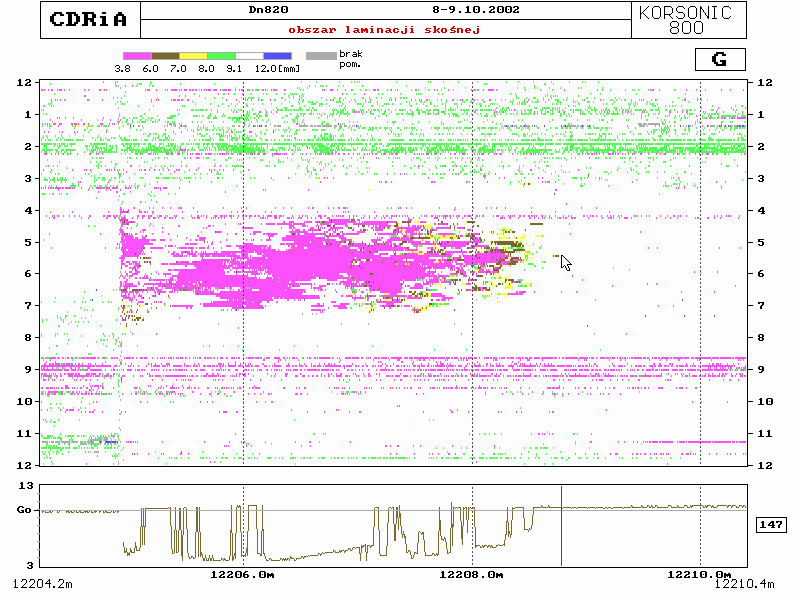Click the 13 label on thickness graph

tap(26, 486)
